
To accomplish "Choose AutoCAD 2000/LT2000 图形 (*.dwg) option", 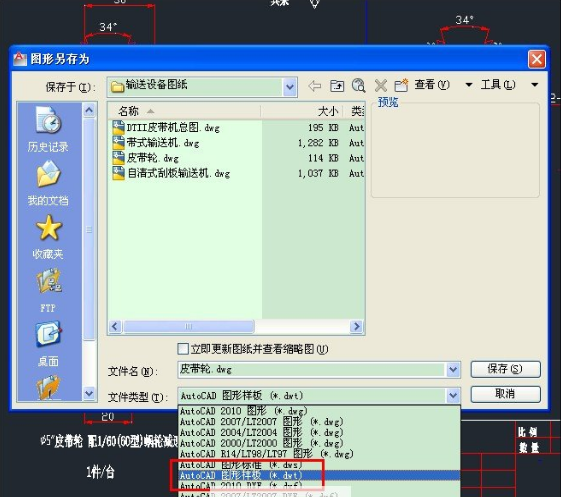I will [319, 443].
